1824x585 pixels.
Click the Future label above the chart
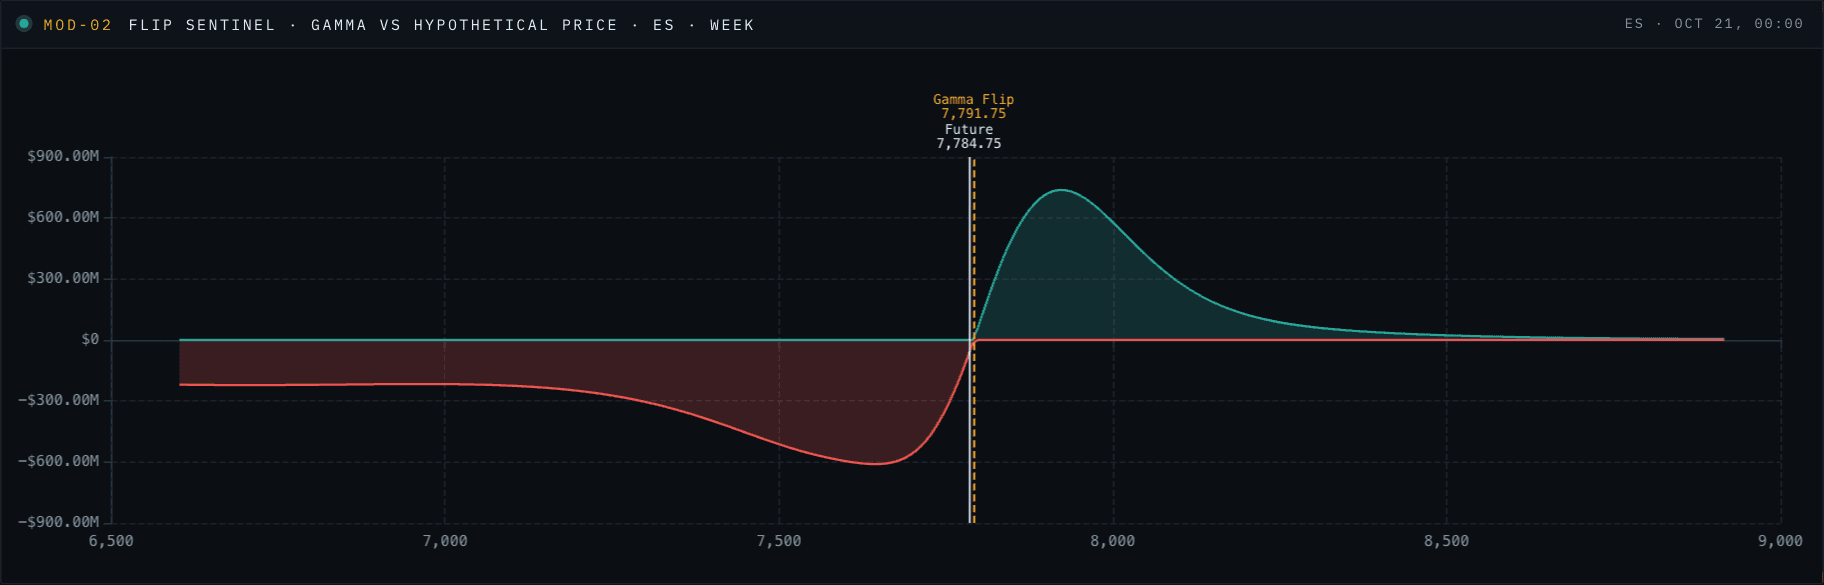click(x=969, y=129)
